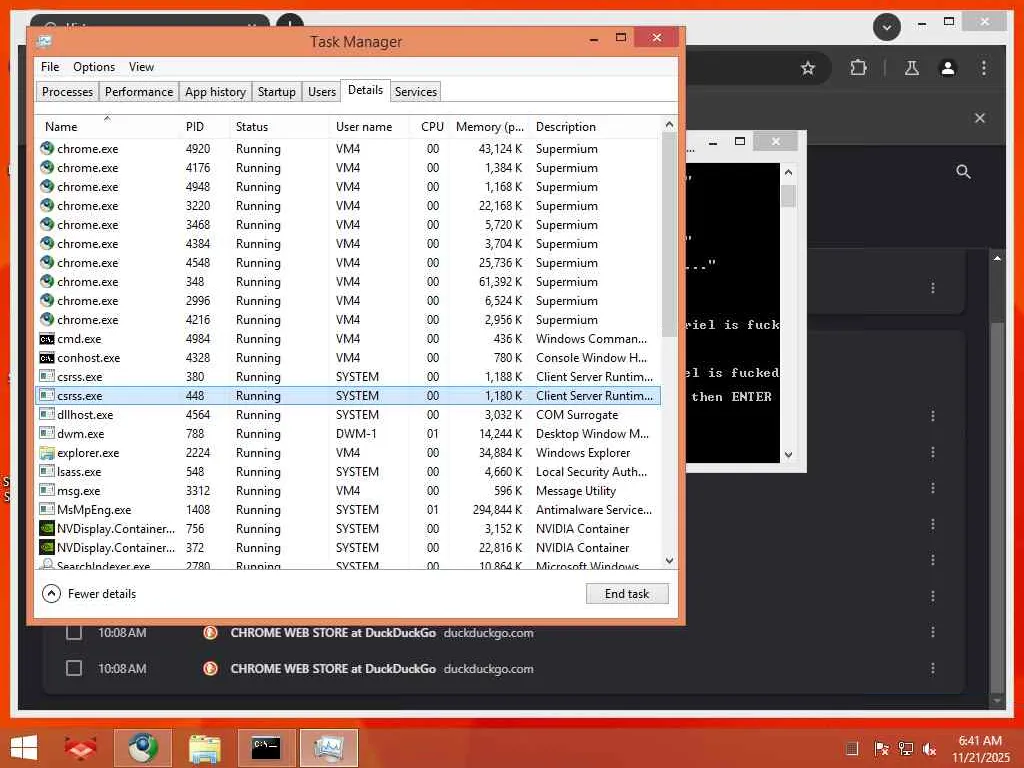This screenshot has height=768, width=1024.
Task: Switch to the Processes tab
Action: point(67,91)
